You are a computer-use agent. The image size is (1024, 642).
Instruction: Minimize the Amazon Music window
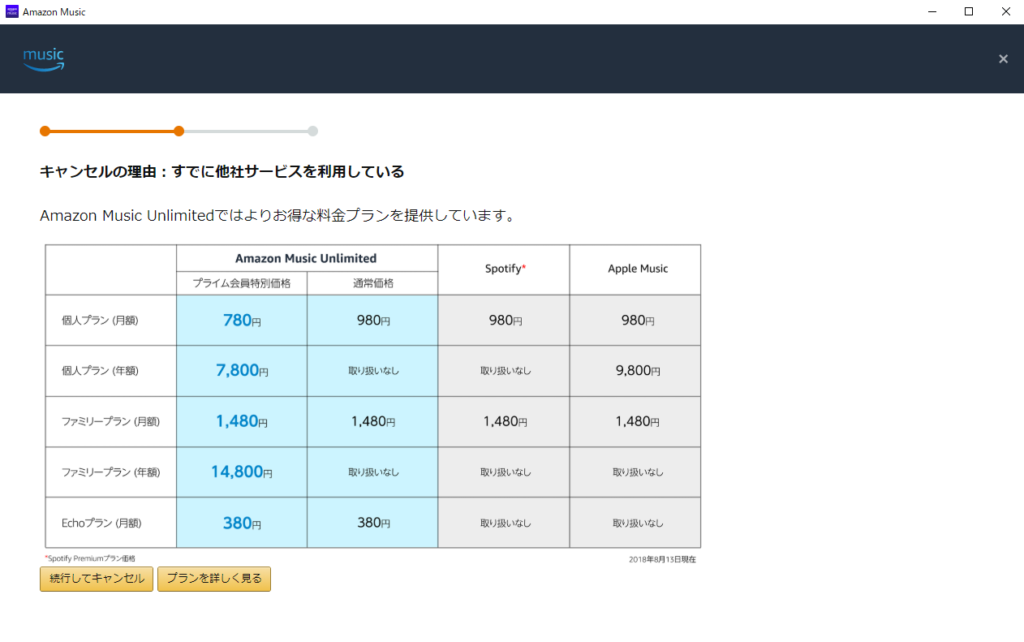(932, 12)
